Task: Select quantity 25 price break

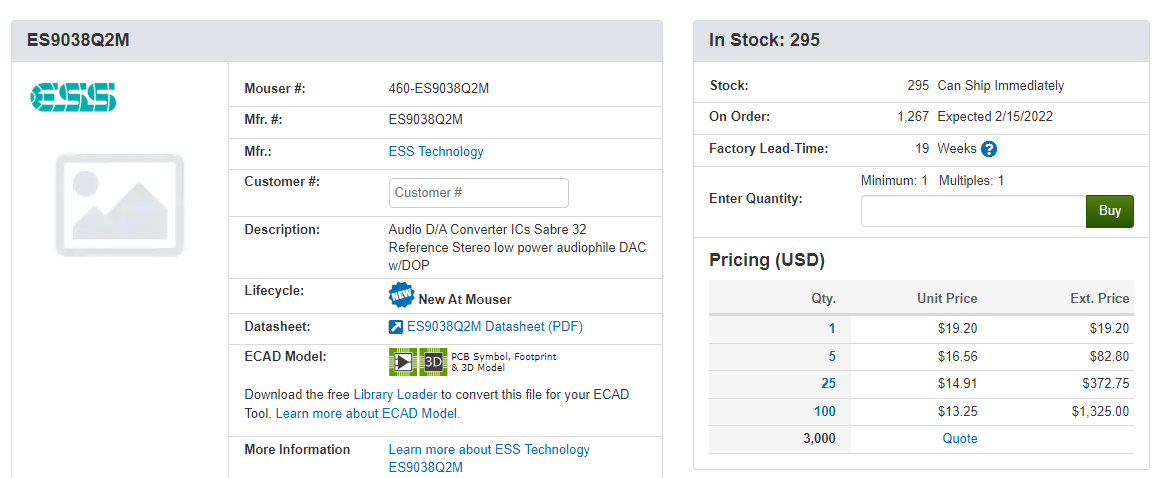Action: tap(828, 384)
